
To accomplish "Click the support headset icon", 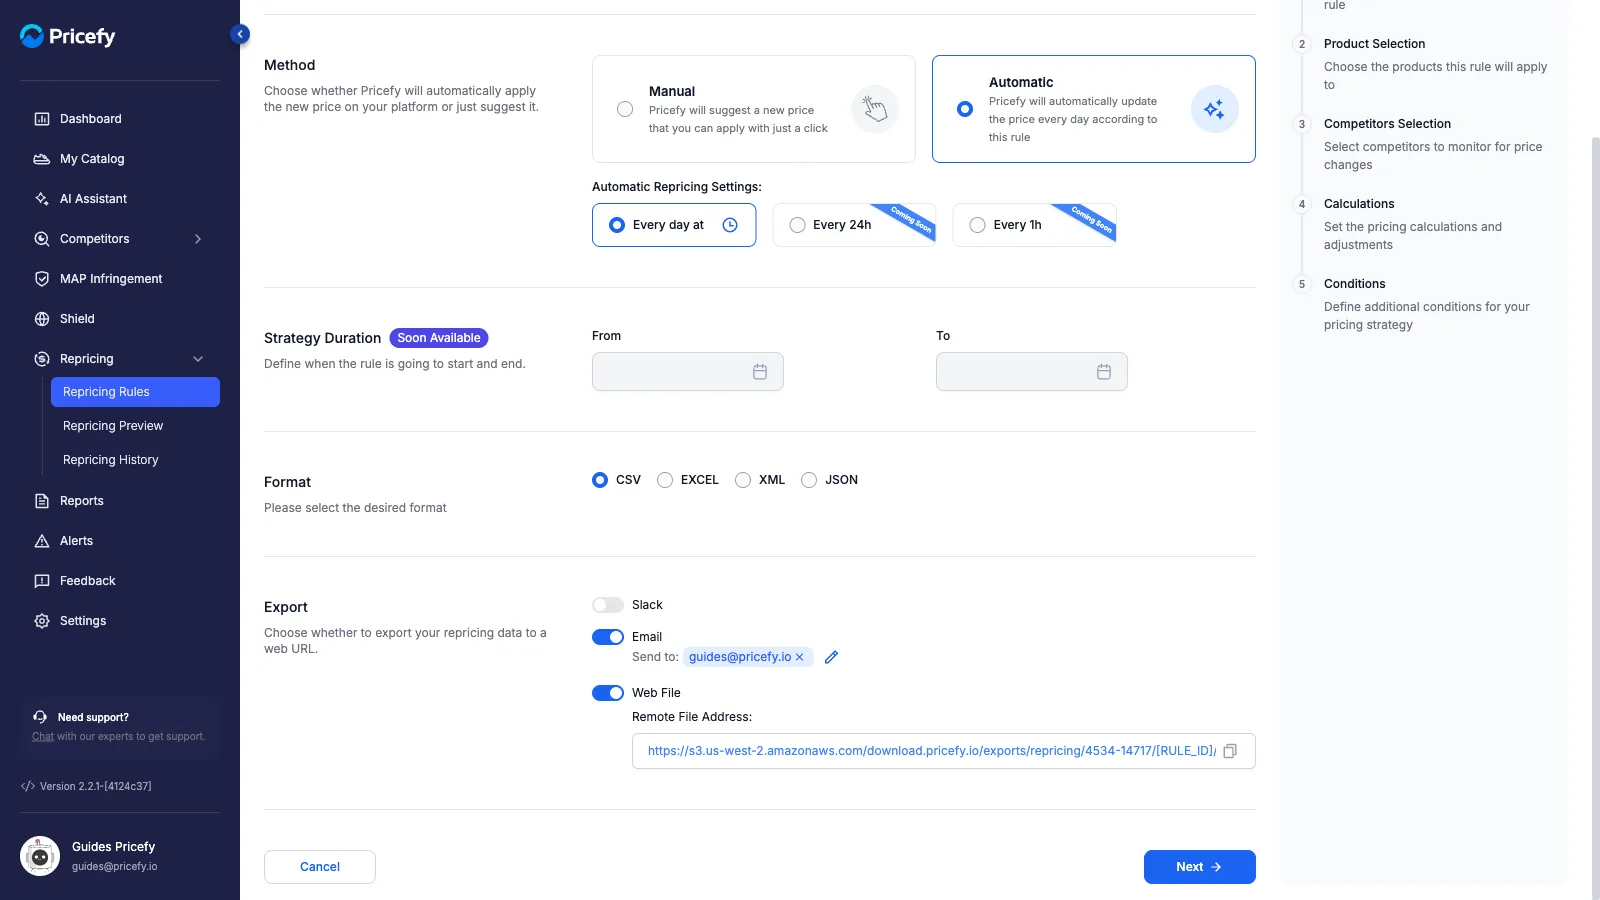I will coord(40,717).
